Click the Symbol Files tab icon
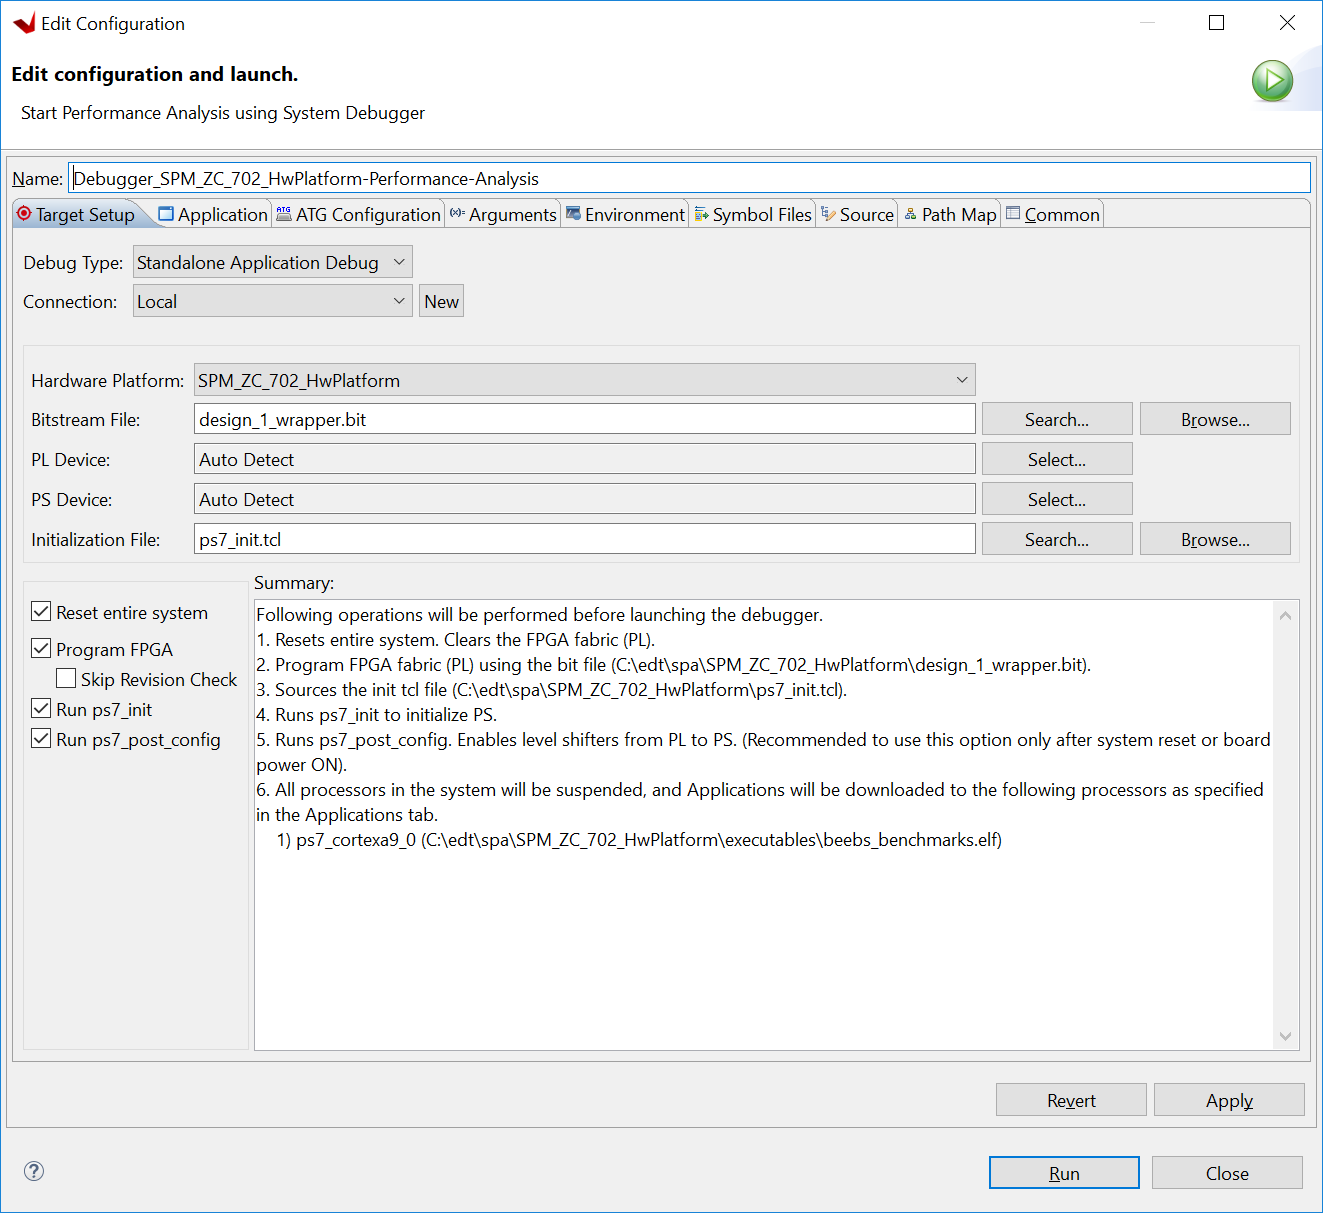The image size is (1323, 1213). coord(700,213)
